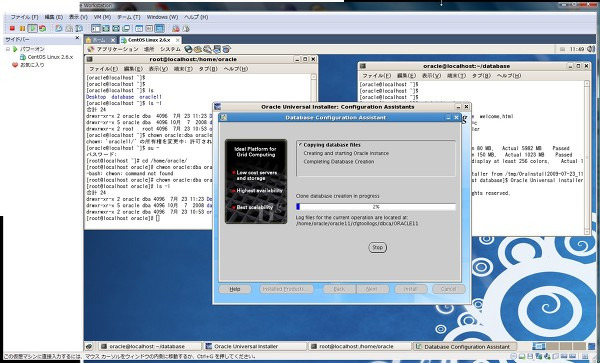
Task: Switch to oracle@localhost:~/database taskbar item
Action: click(x=150, y=347)
